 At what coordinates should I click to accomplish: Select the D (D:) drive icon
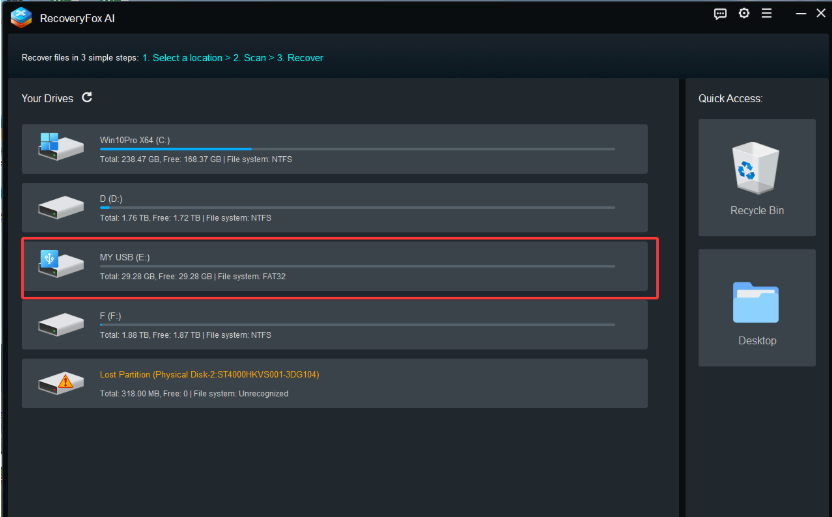(60, 208)
